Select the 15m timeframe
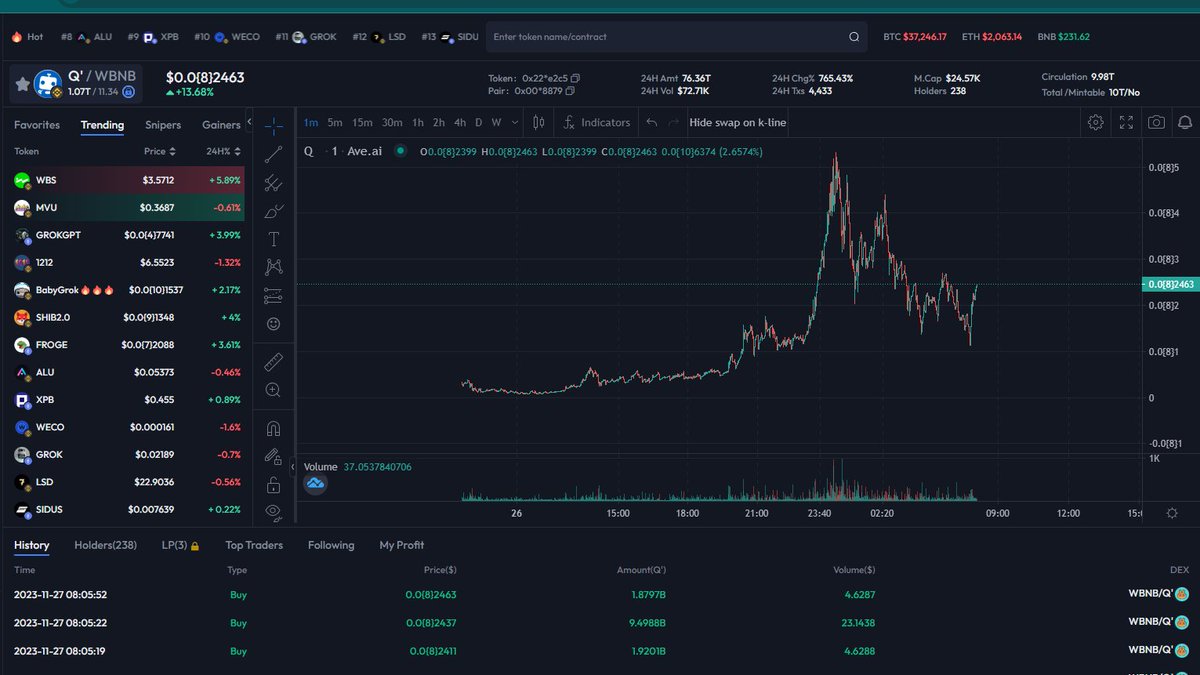 point(362,123)
